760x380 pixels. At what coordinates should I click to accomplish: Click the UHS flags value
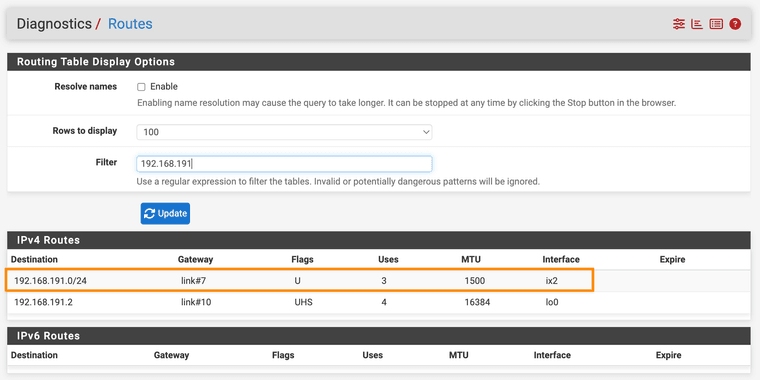point(303,302)
